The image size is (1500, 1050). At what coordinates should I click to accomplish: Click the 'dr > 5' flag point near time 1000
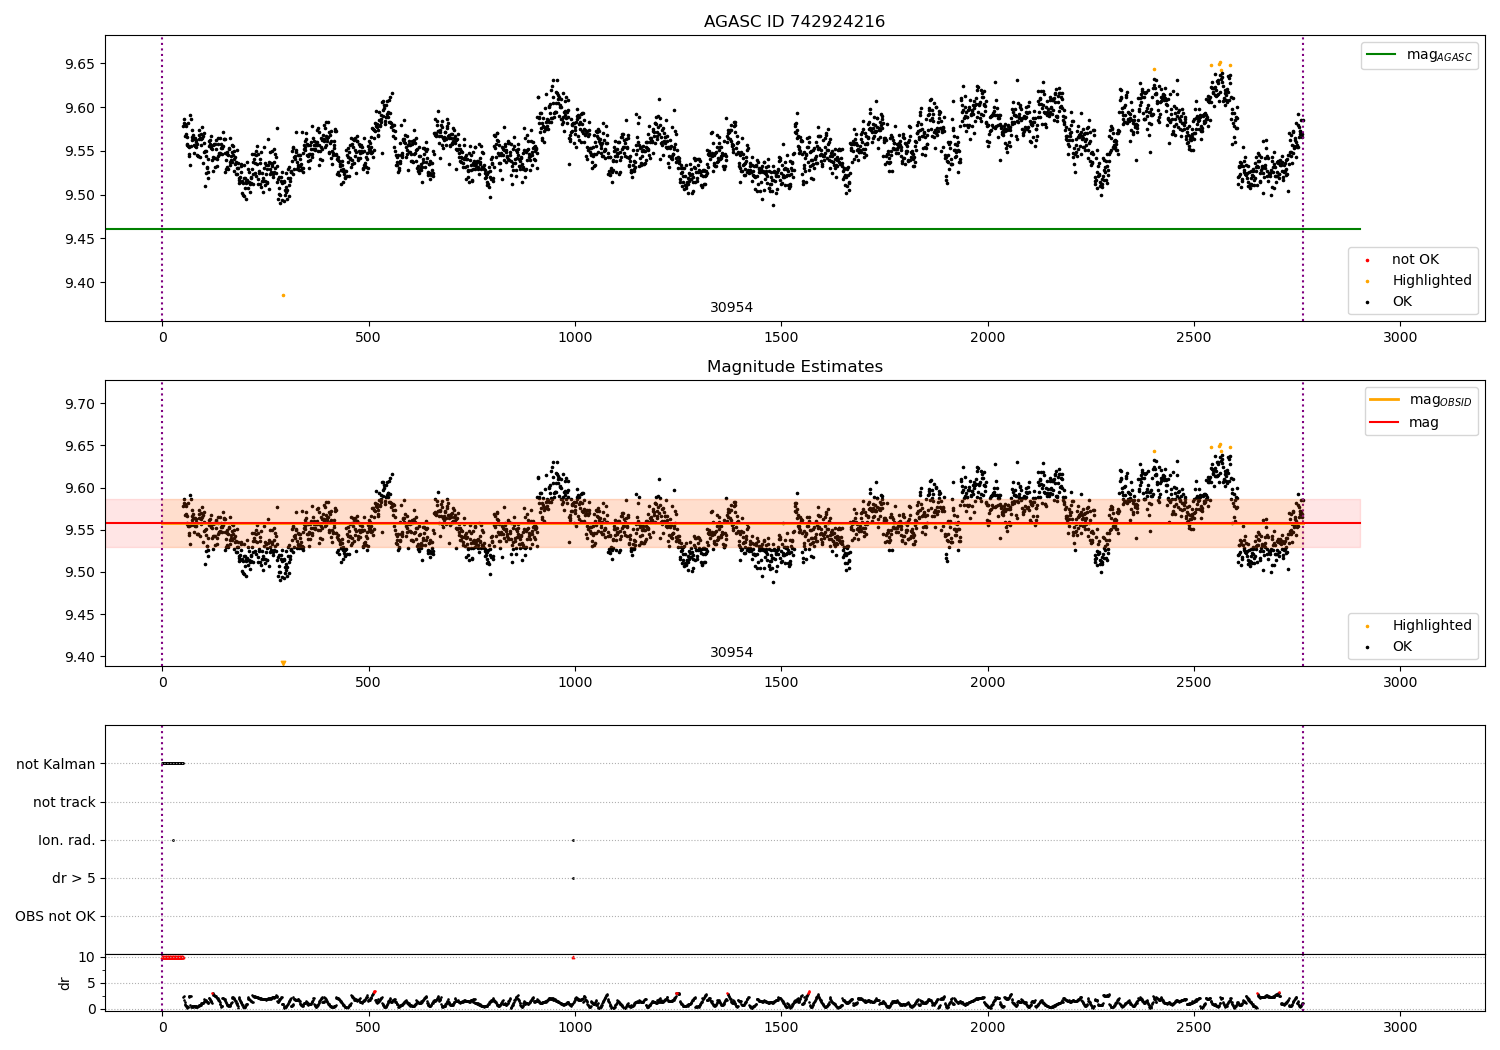[573, 878]
